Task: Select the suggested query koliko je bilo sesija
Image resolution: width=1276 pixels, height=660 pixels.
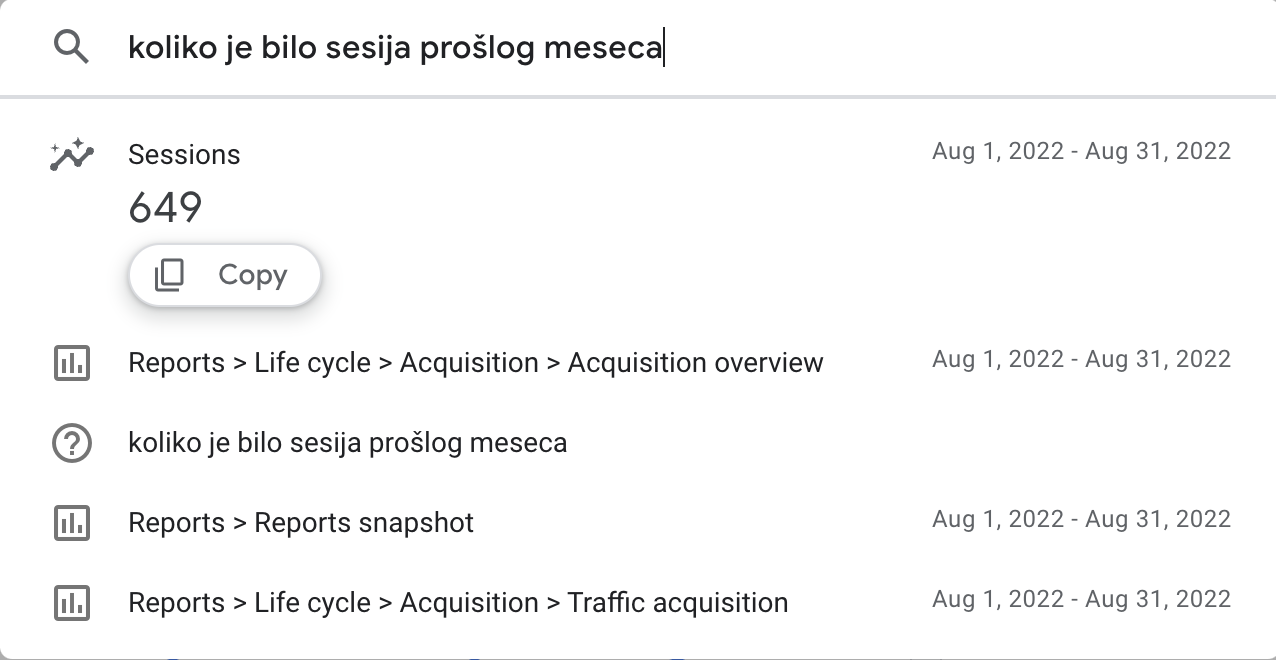Action: (x=638, y=443)
